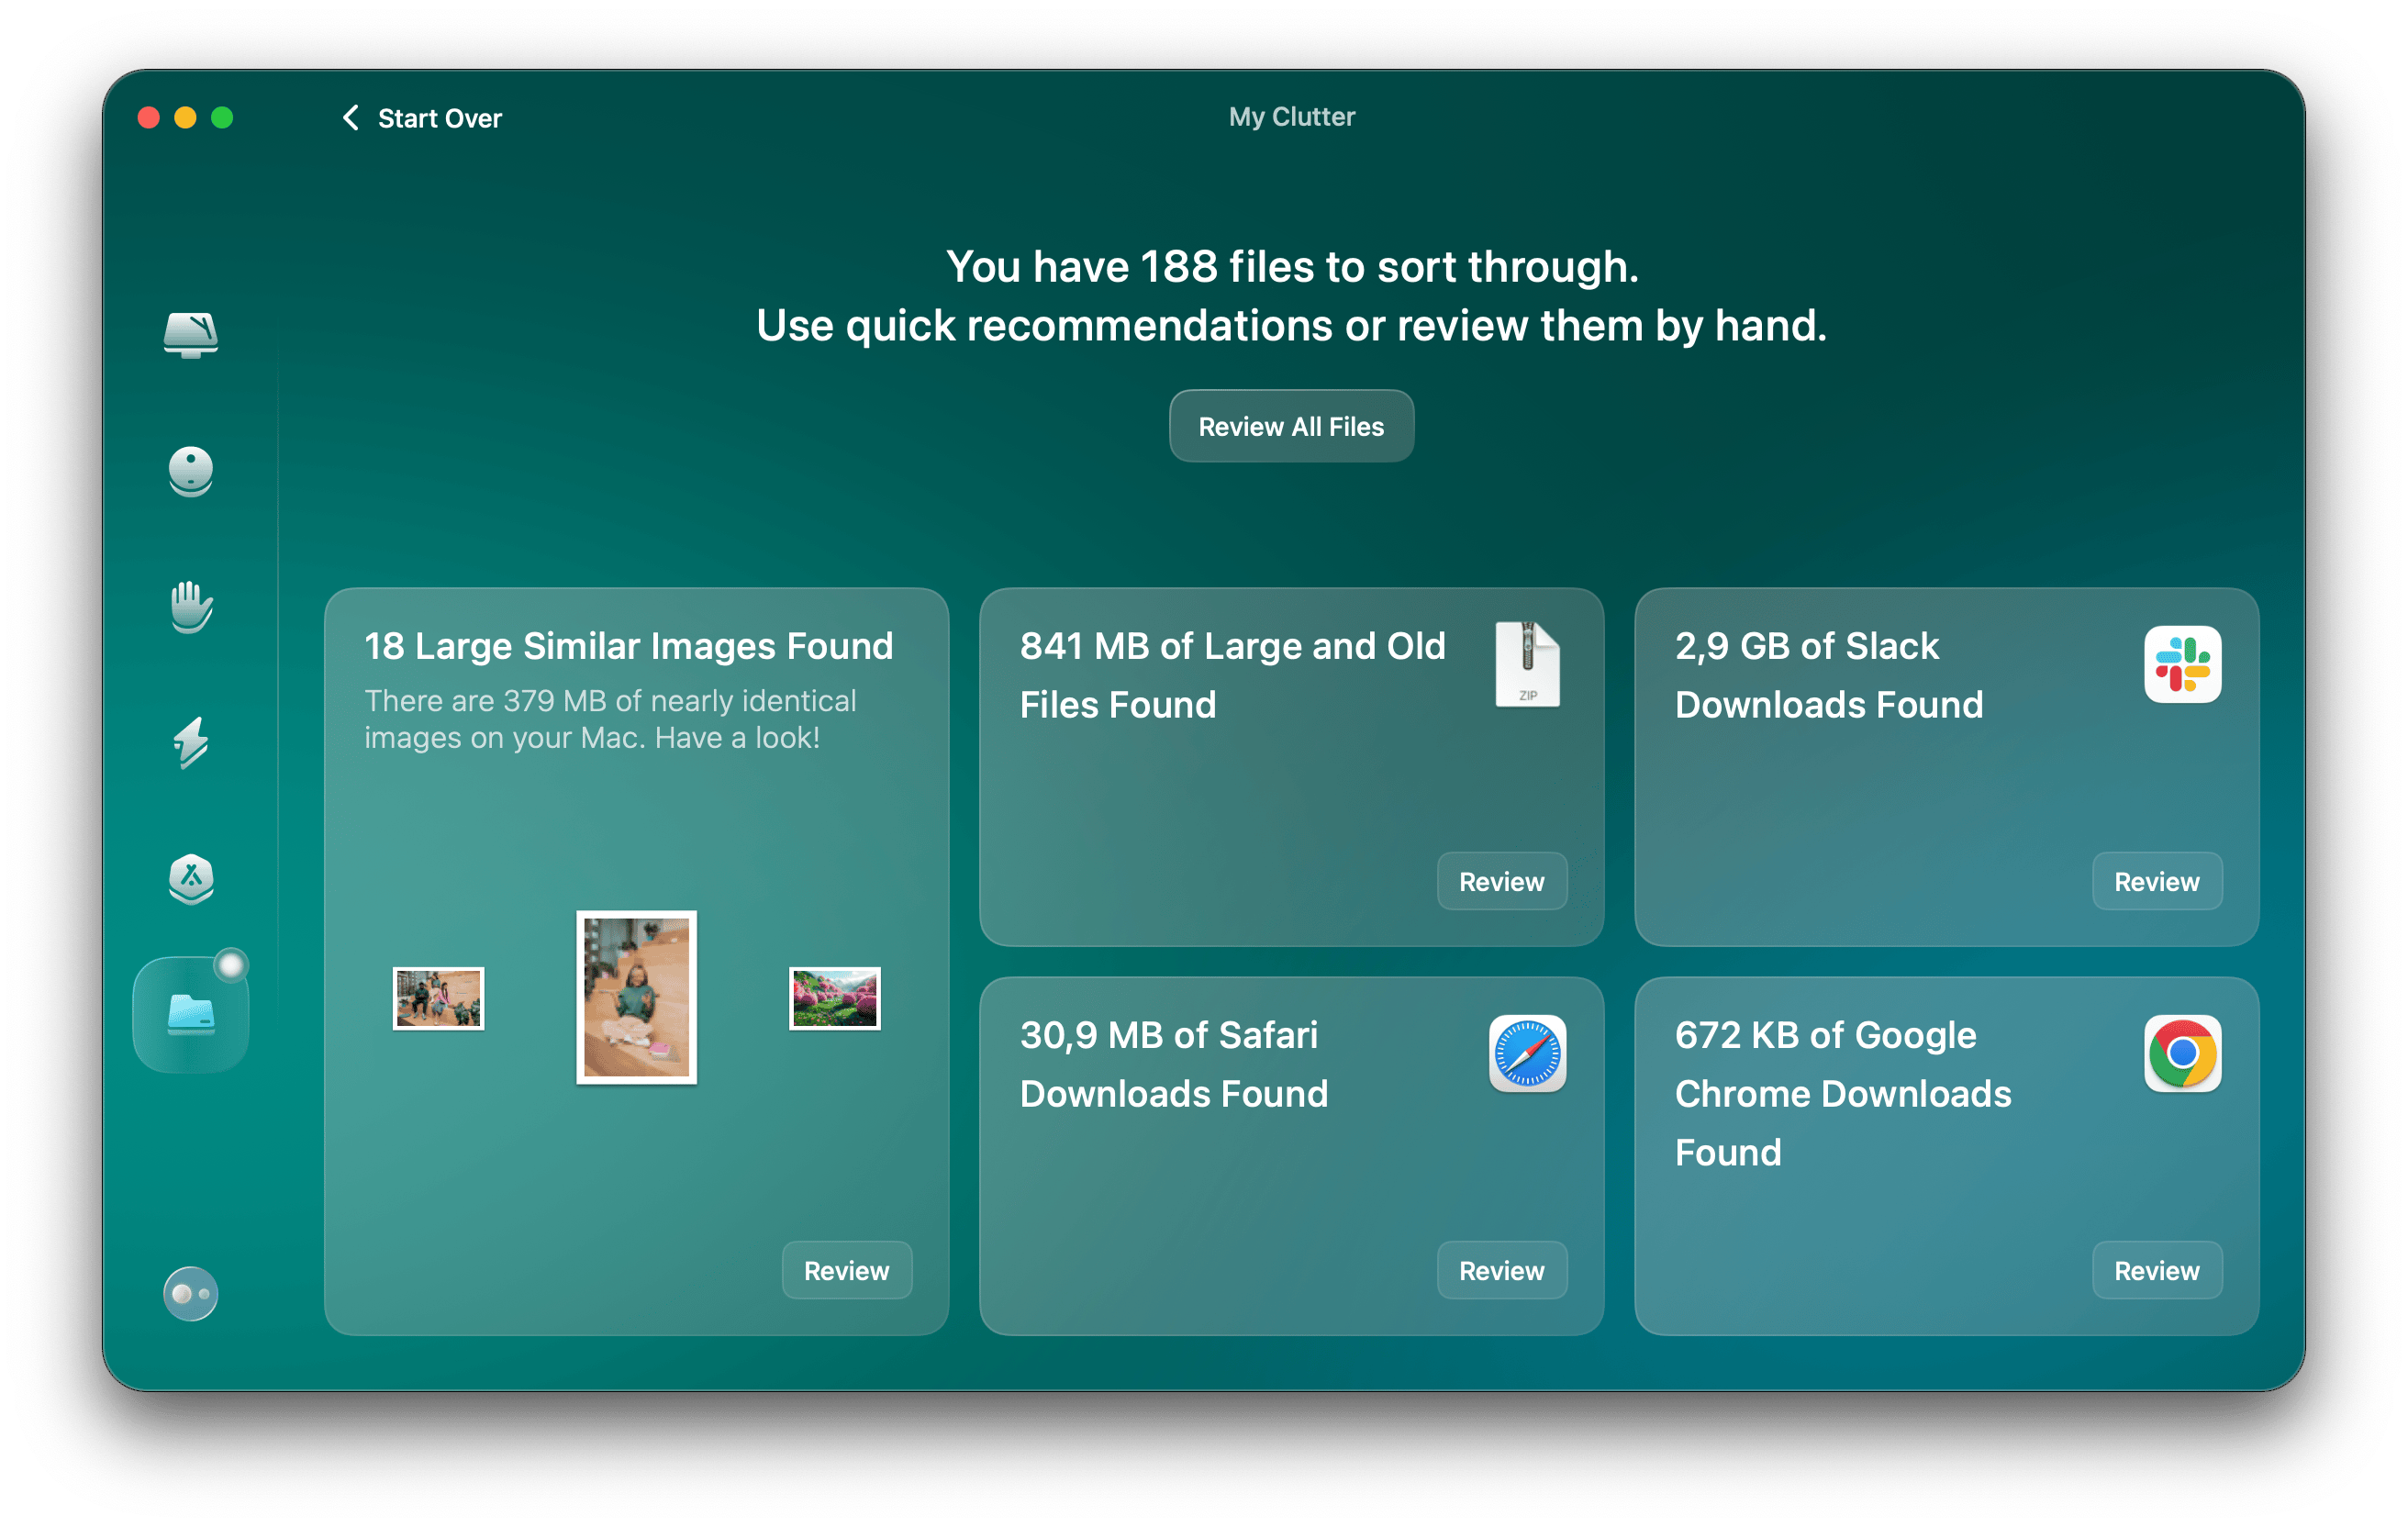Viewport: 2408px width, 1527px height.
Task: Select the My Clutter folder icon
Action: (x=190, y=1014)
